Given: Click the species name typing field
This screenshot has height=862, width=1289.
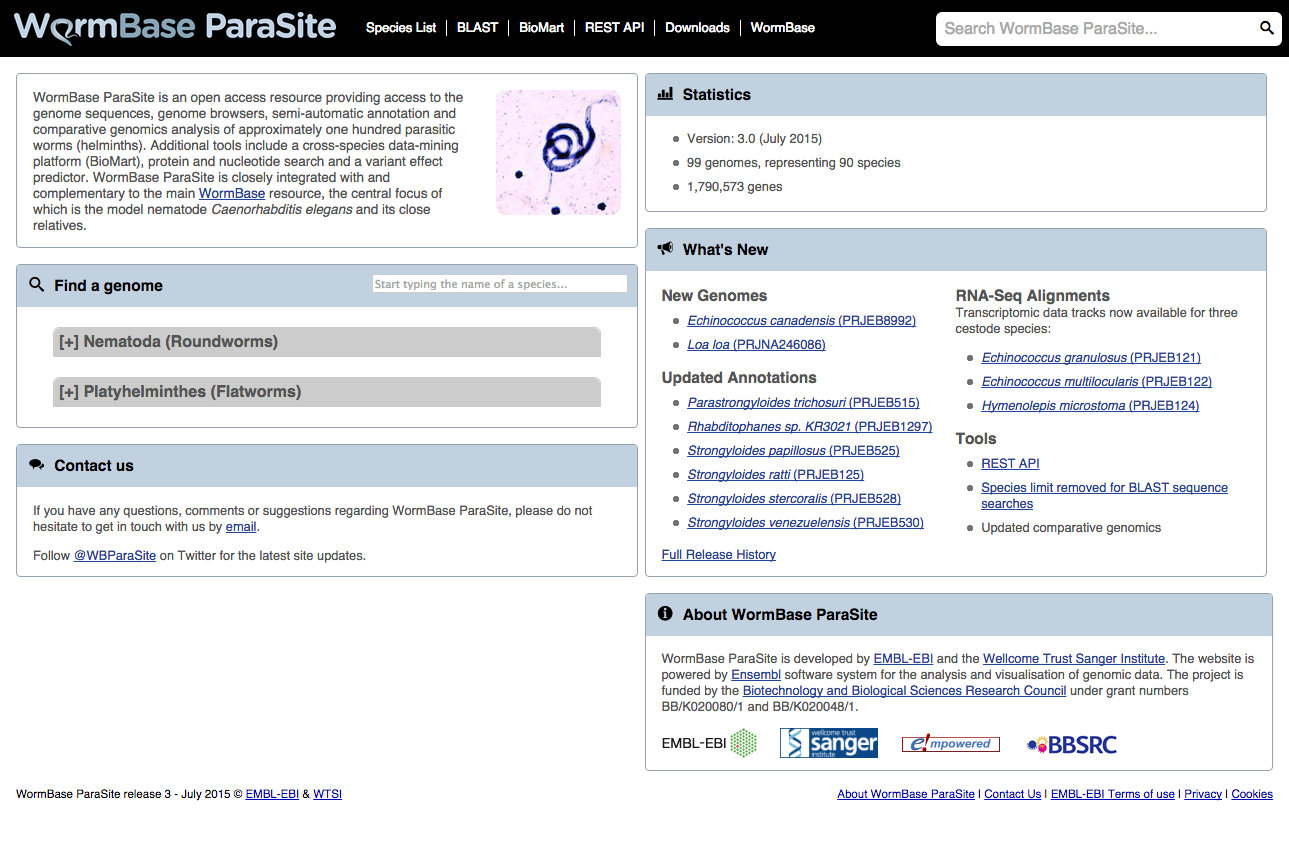Looking at the screenshot, I should pos(498,283).
